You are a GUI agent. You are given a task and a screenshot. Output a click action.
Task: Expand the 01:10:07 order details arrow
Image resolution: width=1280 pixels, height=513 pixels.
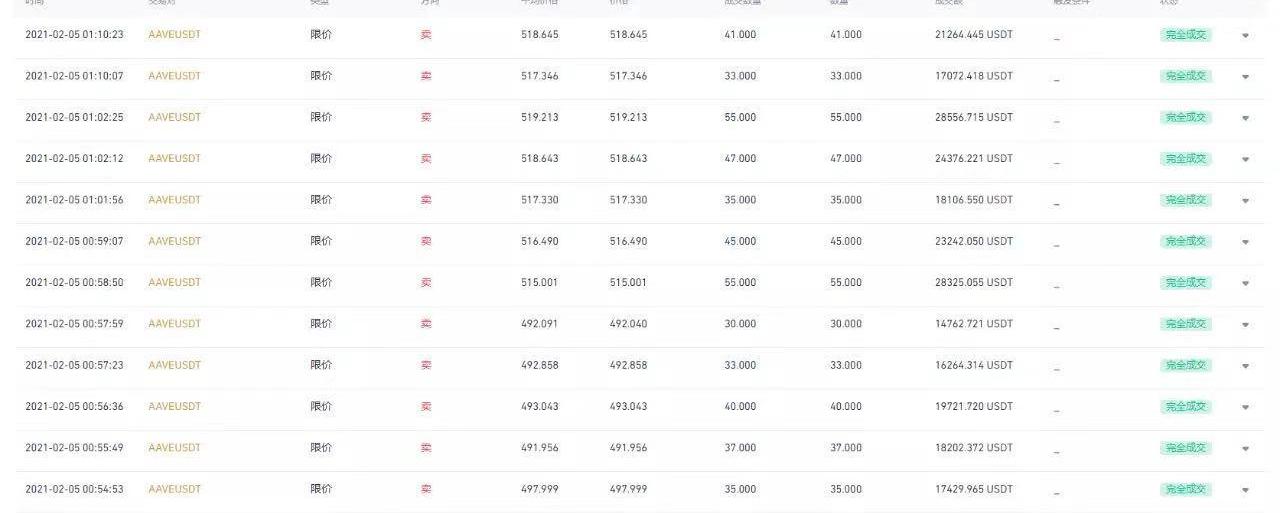point(1245,77)
